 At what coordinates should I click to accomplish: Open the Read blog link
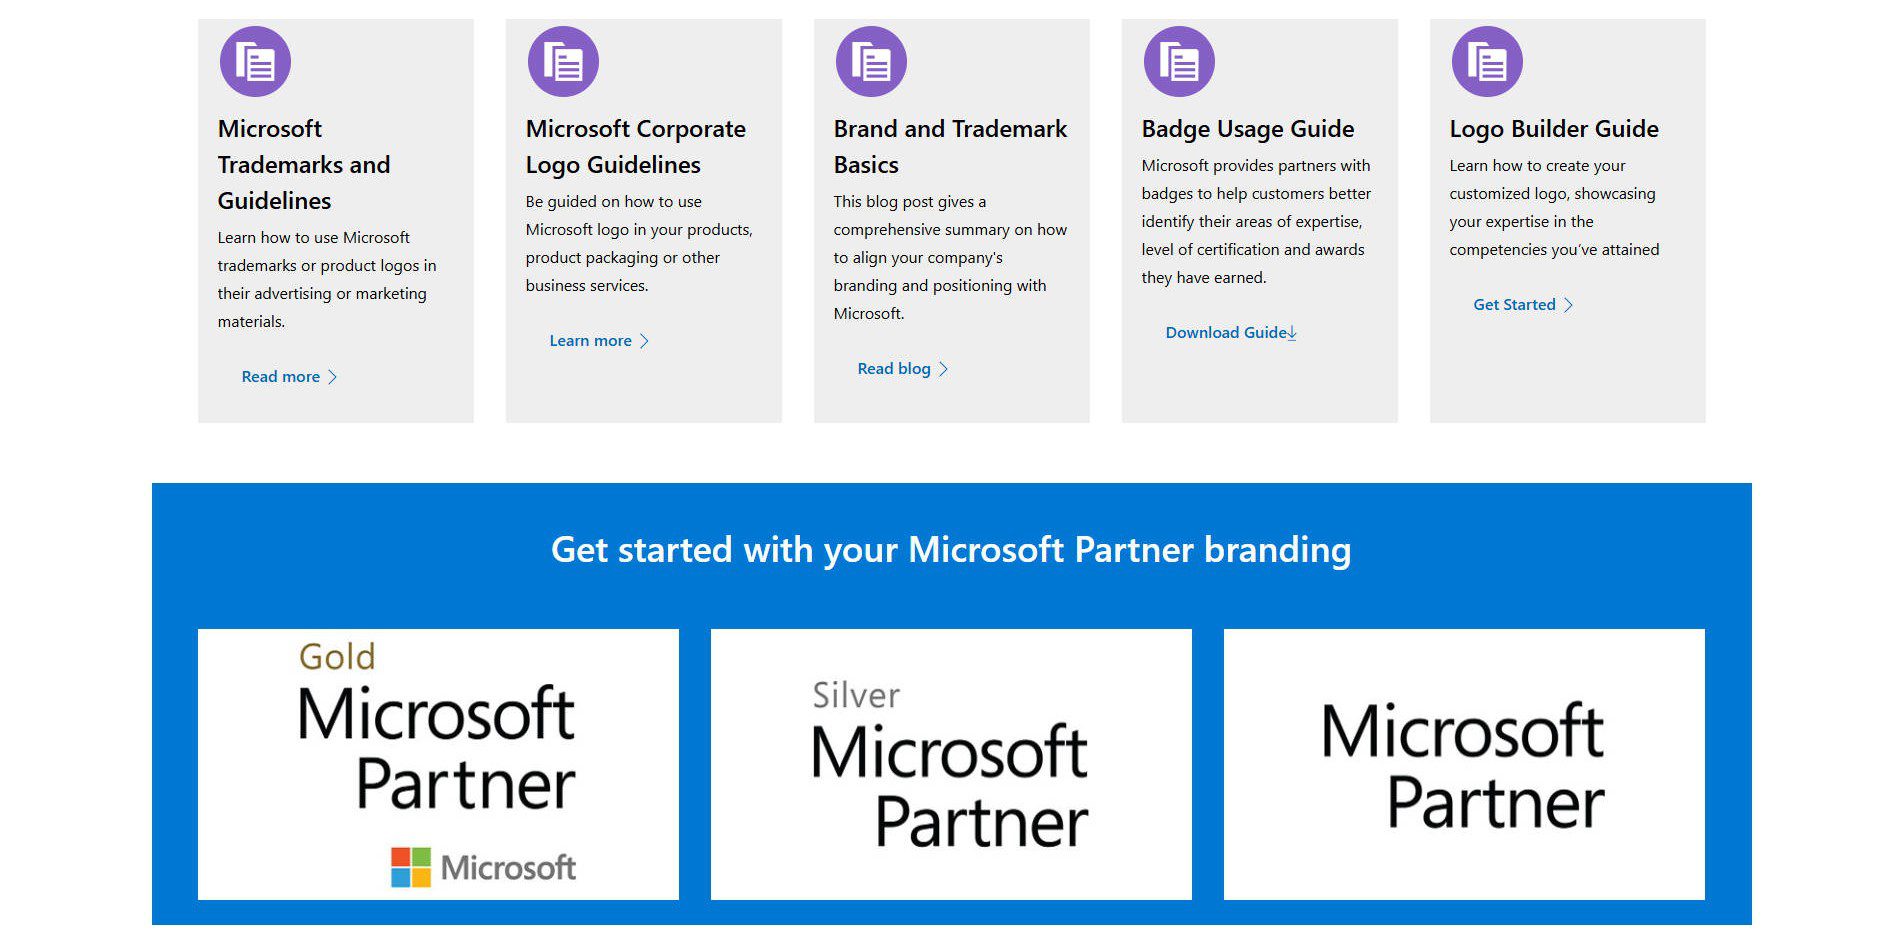tap(894, 369)
